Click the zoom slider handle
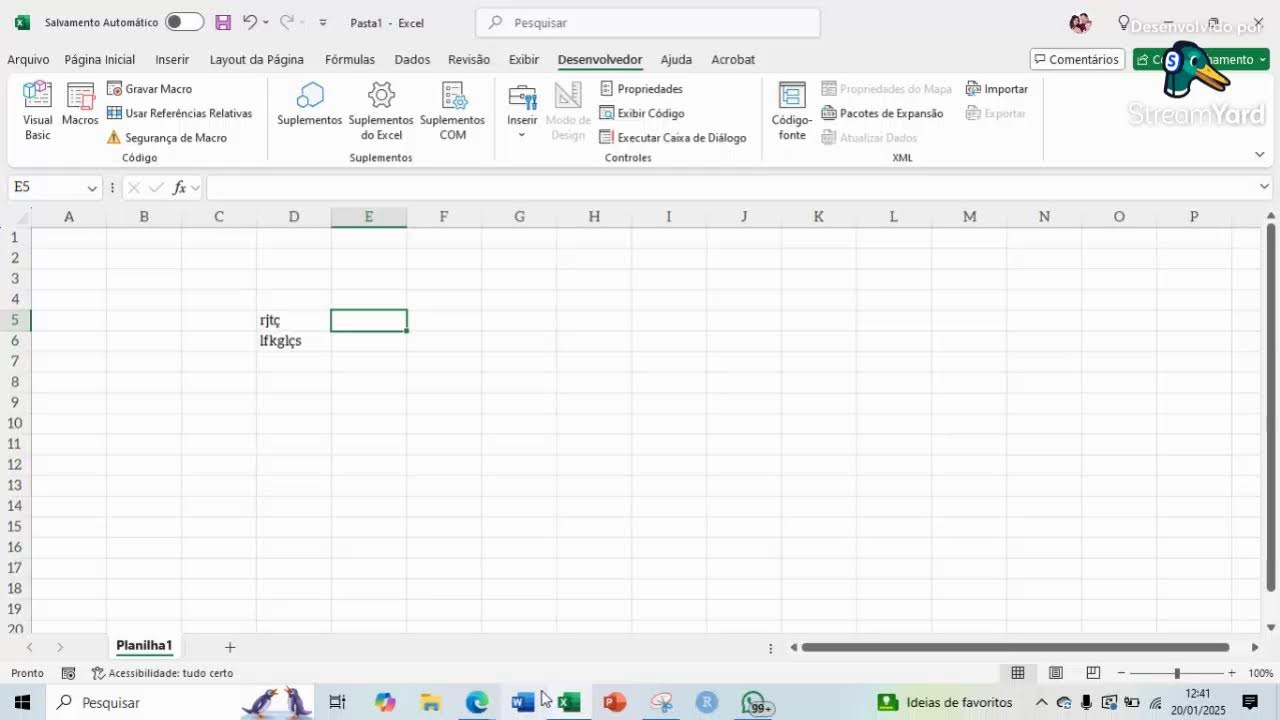The image size is (1280, 720). (x=1177, y=673)
